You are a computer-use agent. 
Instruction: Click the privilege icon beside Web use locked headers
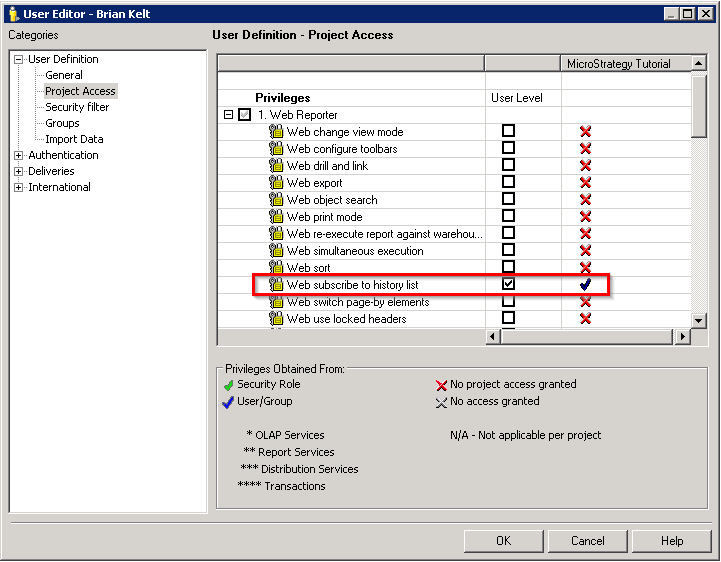276,319
